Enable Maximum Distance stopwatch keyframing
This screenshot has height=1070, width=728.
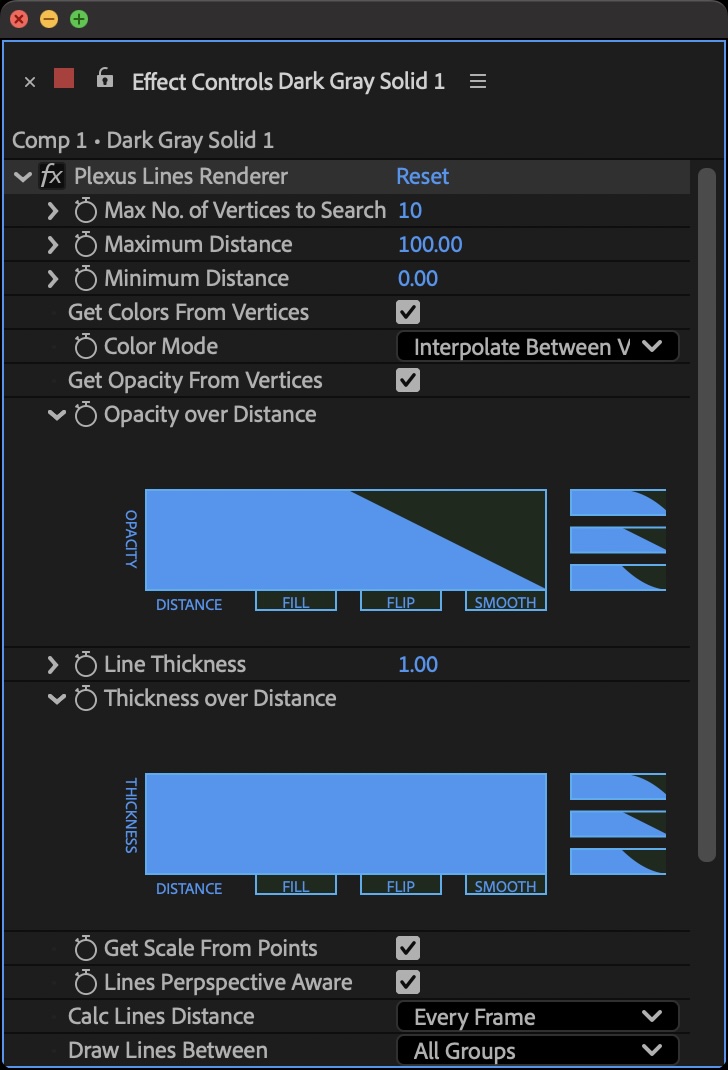[85, 244]
